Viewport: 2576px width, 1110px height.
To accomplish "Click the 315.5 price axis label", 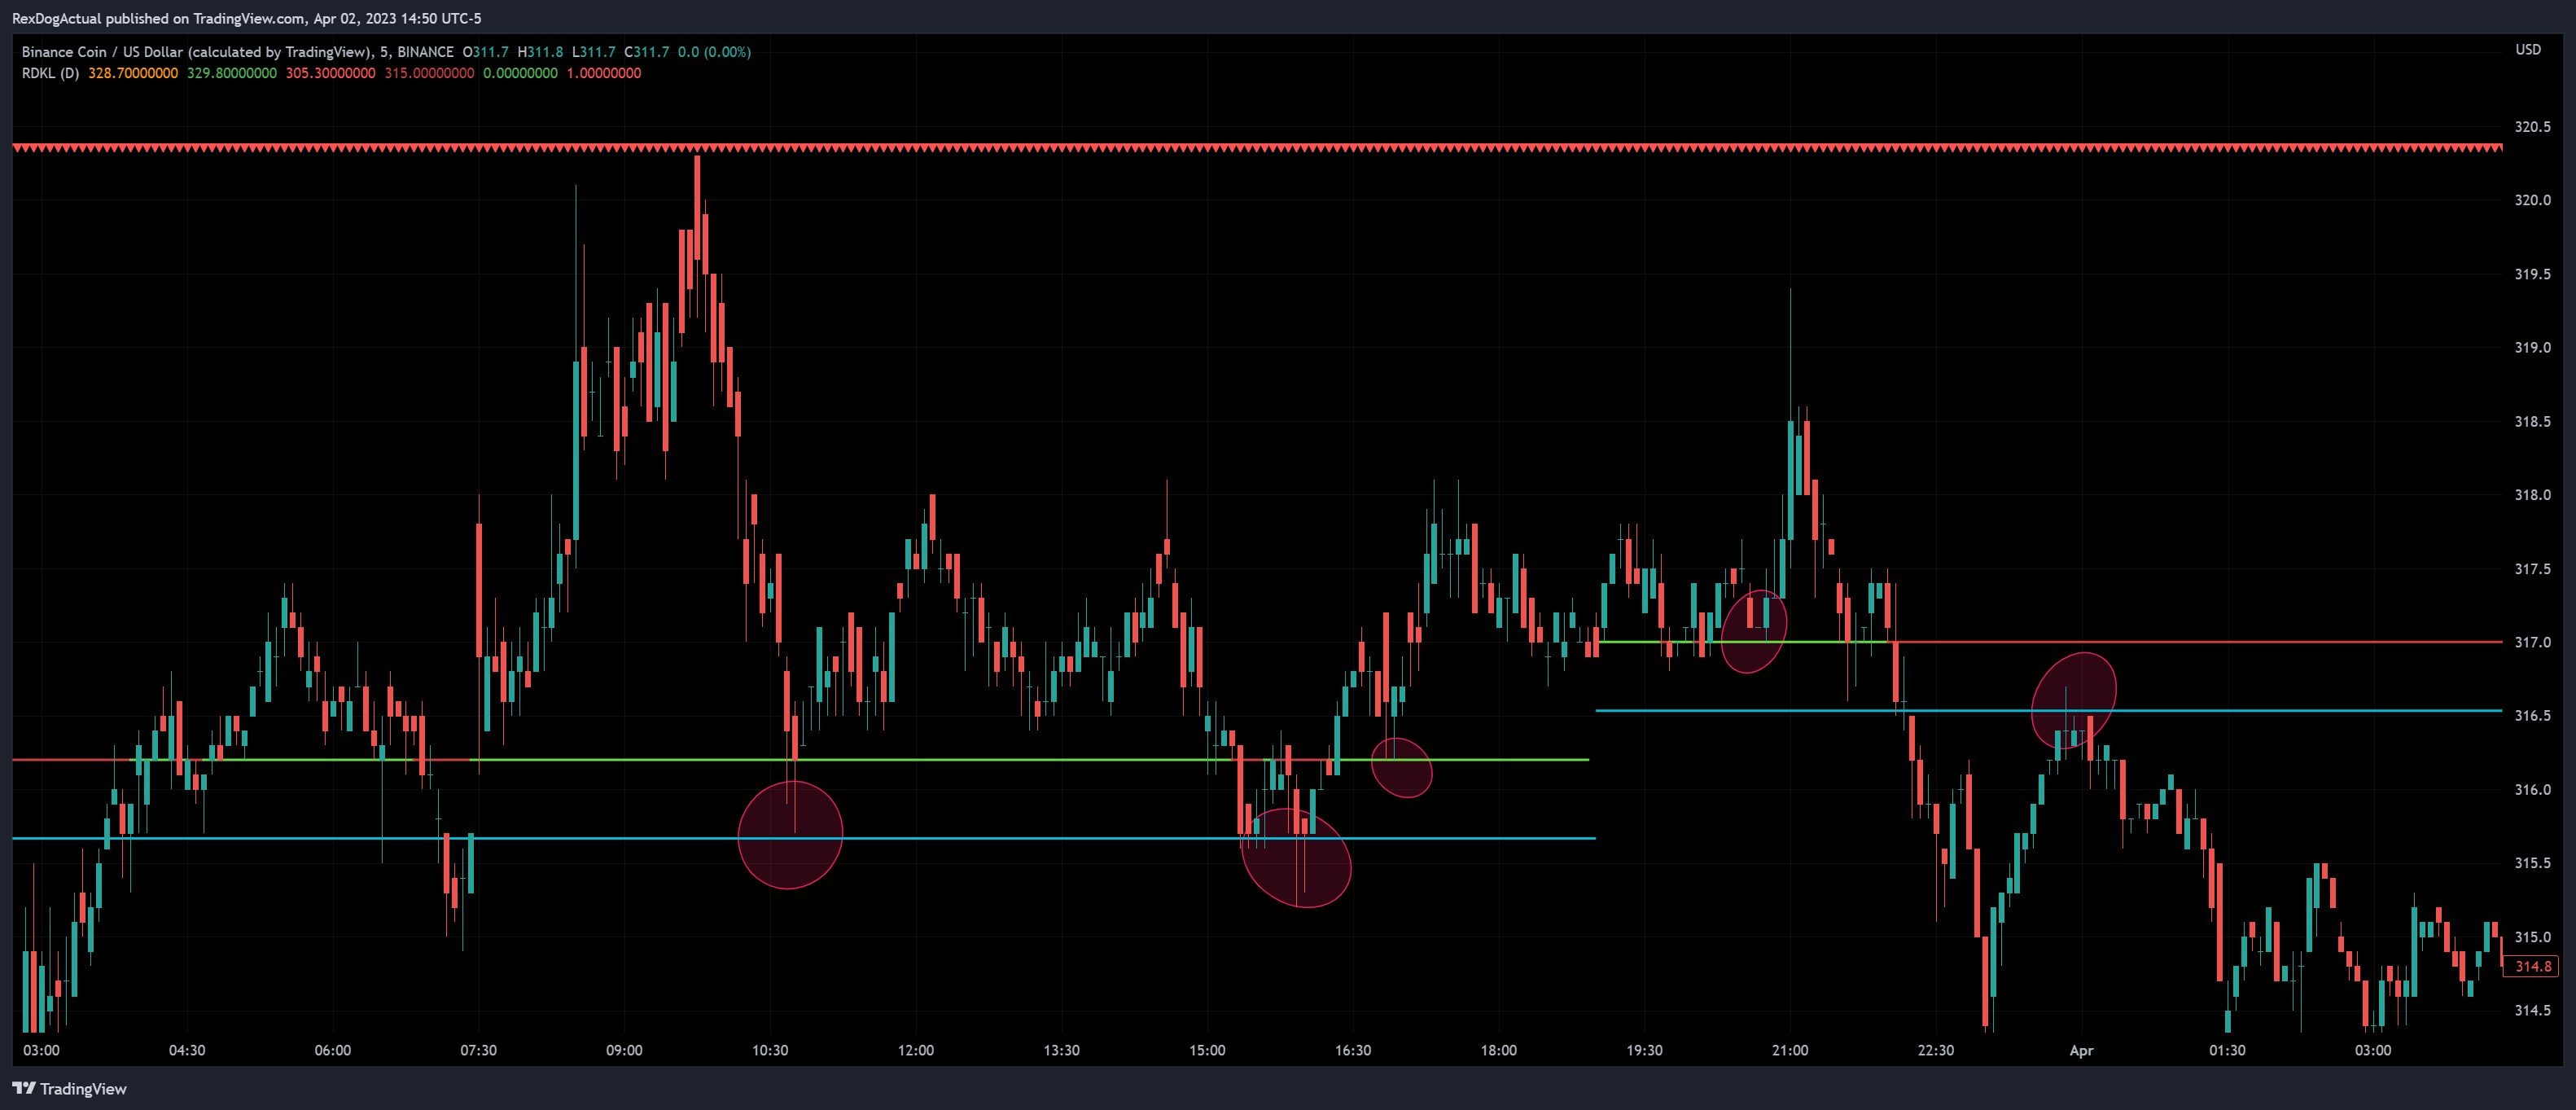I will coord(2532,863).
